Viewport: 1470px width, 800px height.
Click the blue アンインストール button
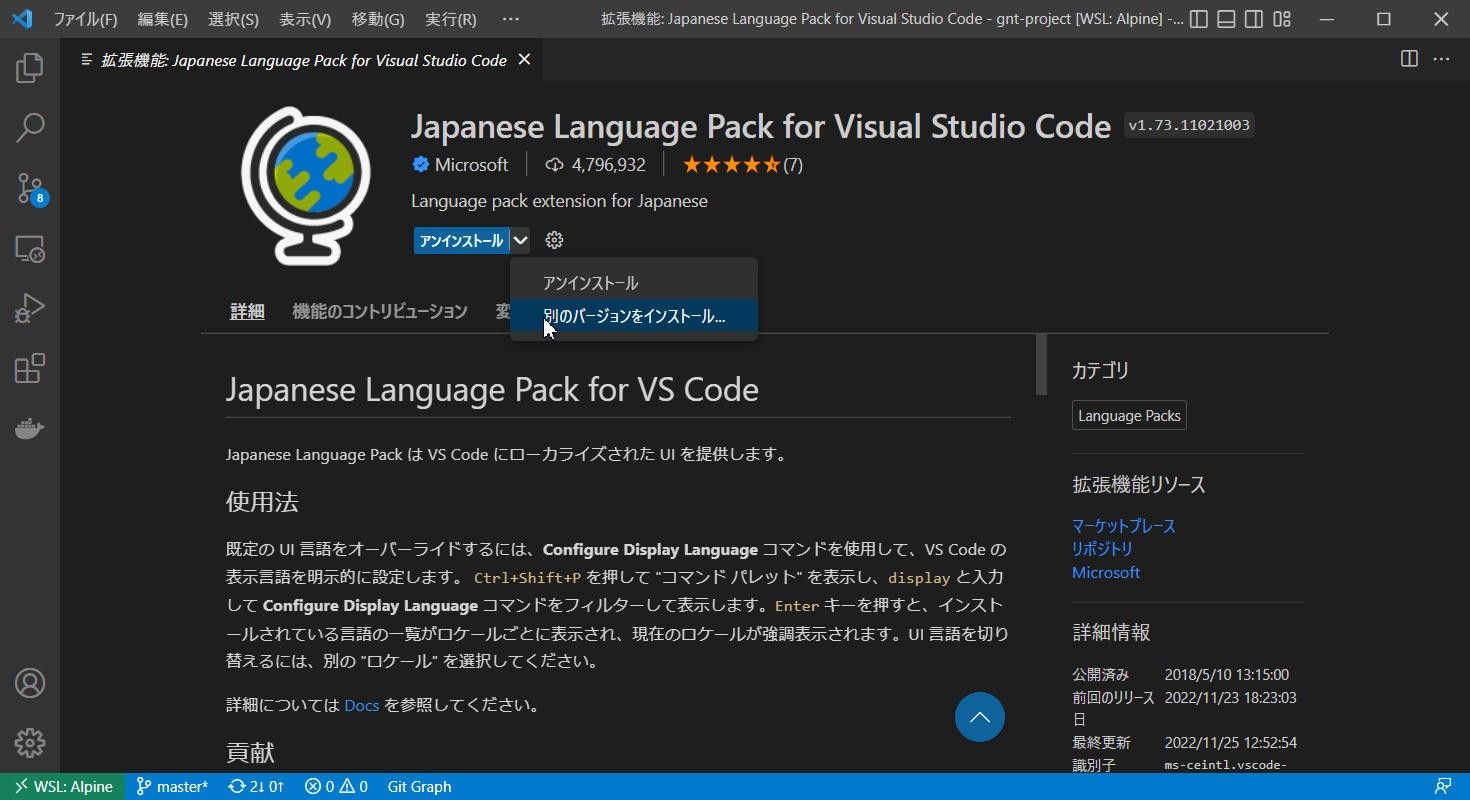[x=461, y=240]
